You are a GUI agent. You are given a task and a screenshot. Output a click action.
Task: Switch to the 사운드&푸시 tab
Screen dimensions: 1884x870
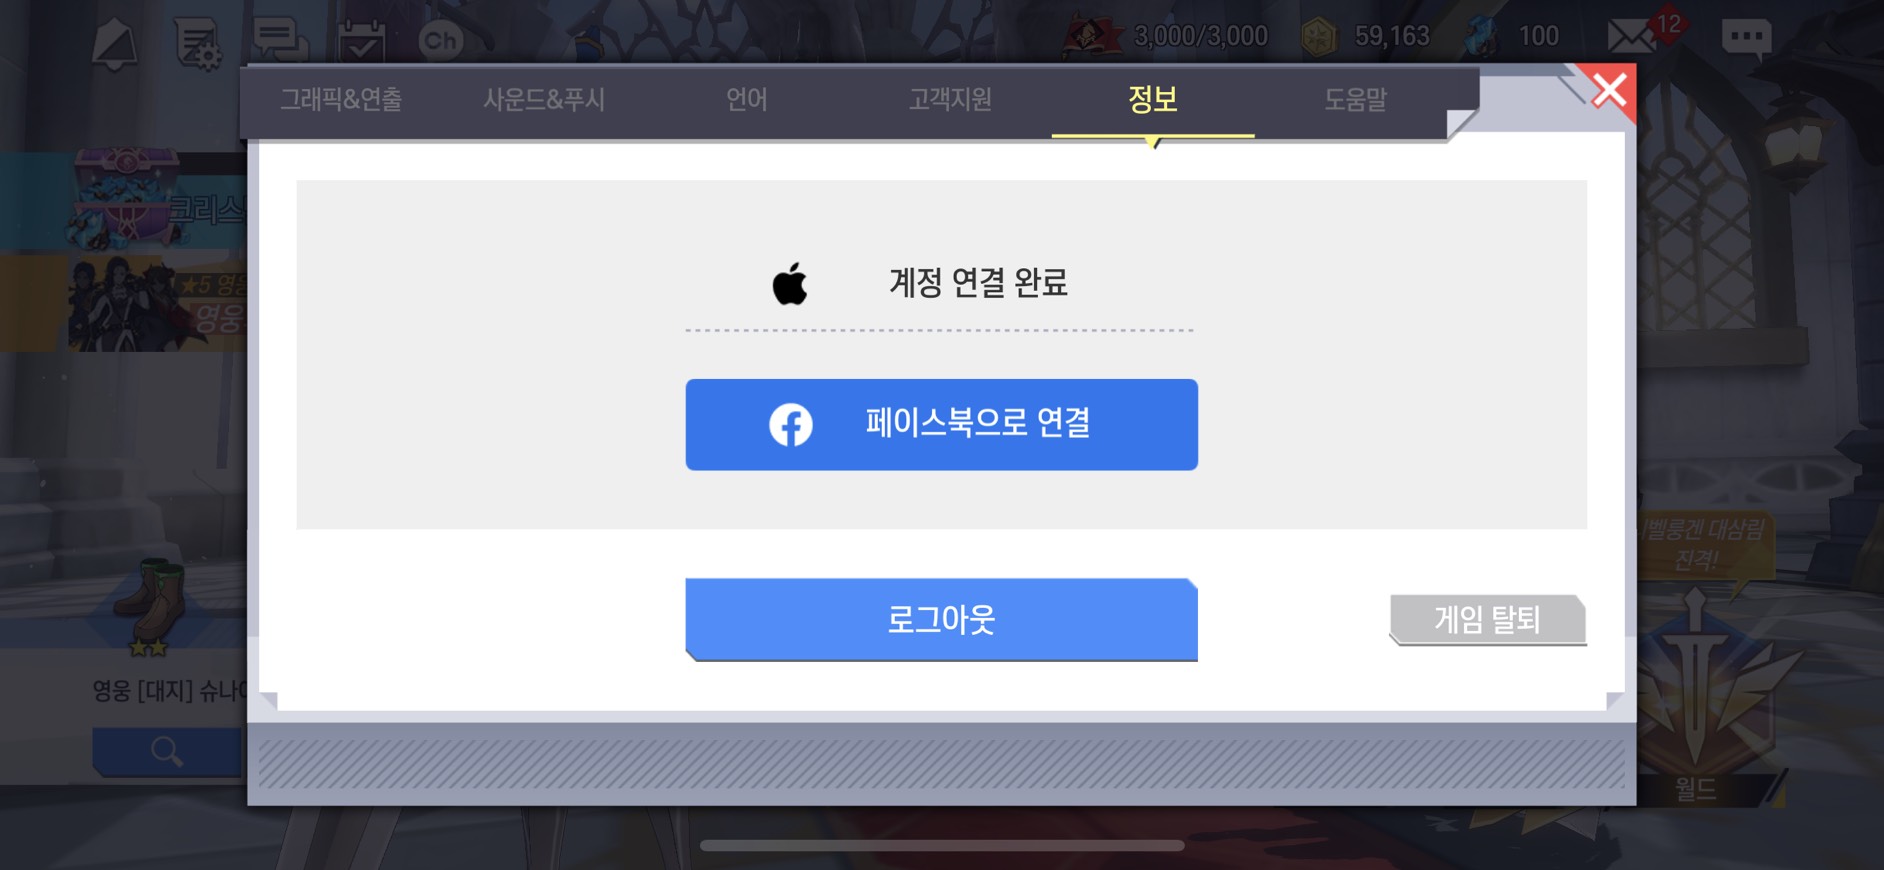[544, 100]
